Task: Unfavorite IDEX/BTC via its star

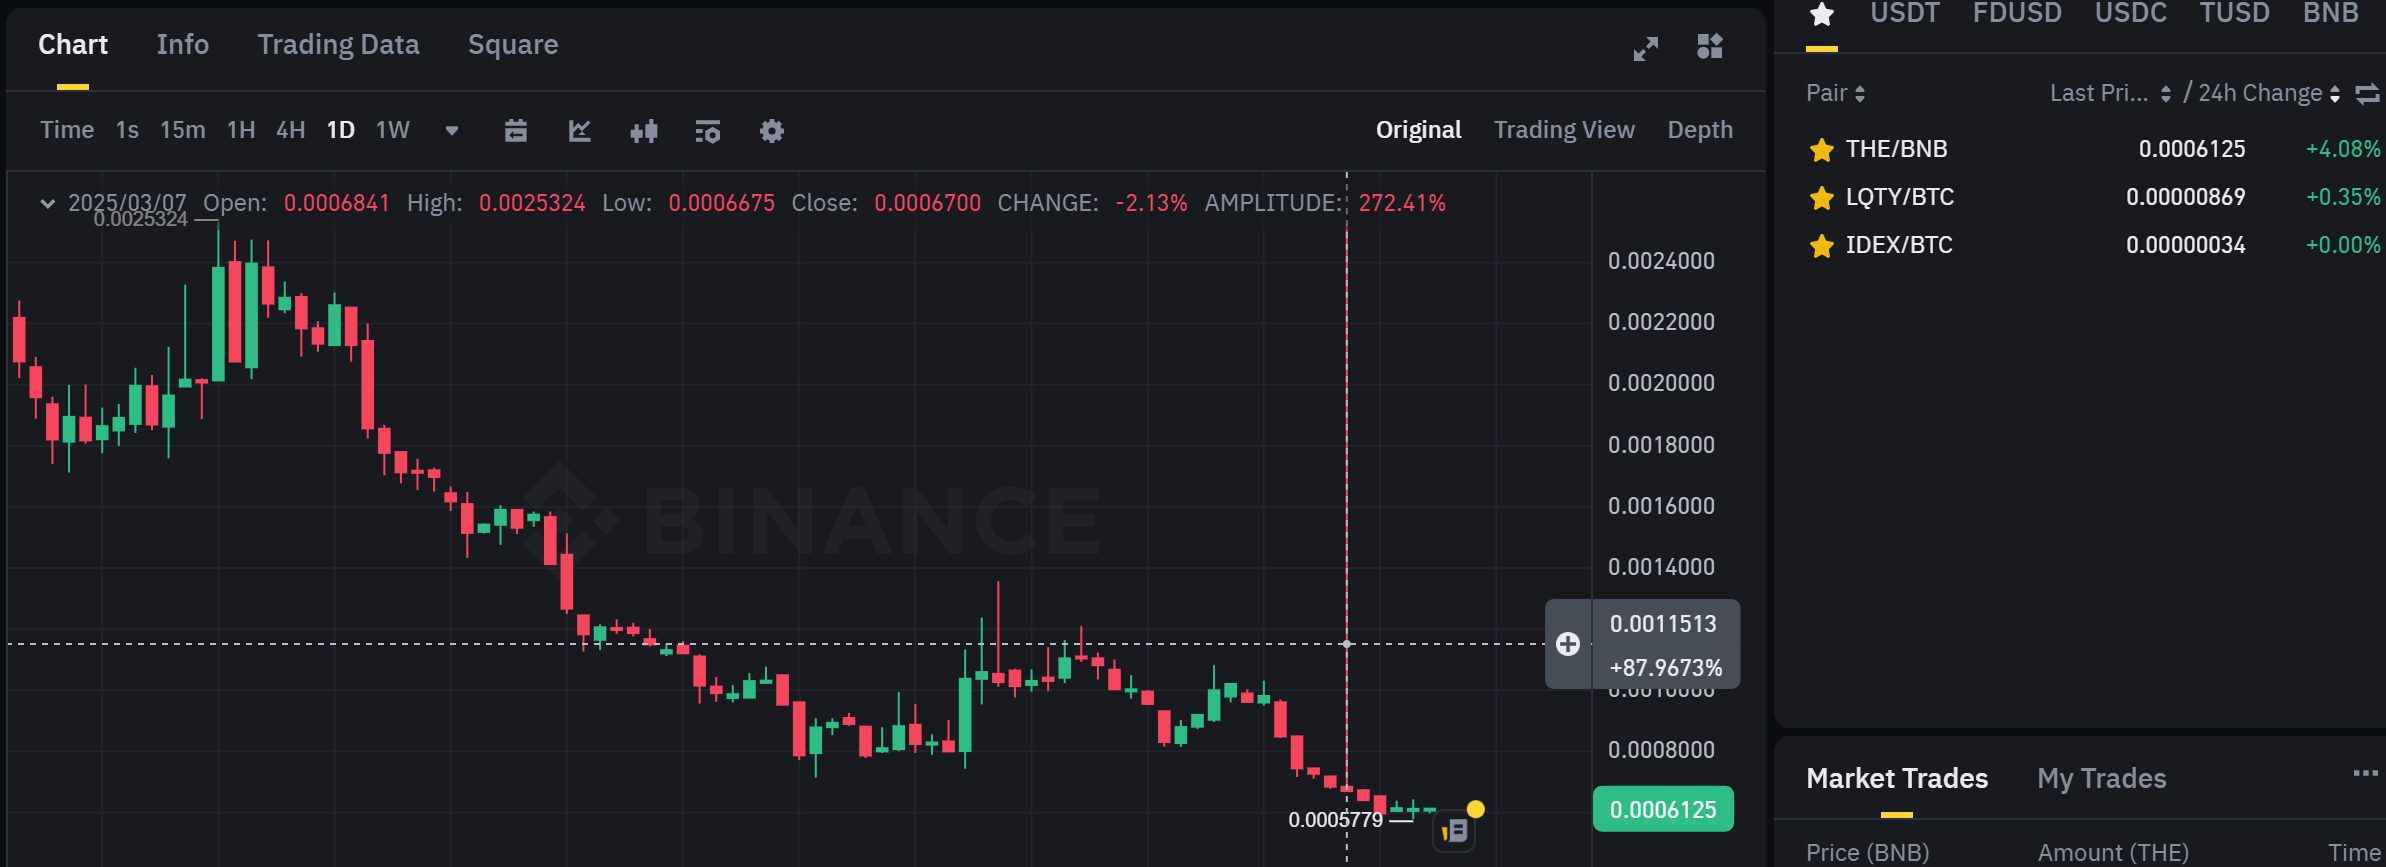Action: [x=1822, y=246]
